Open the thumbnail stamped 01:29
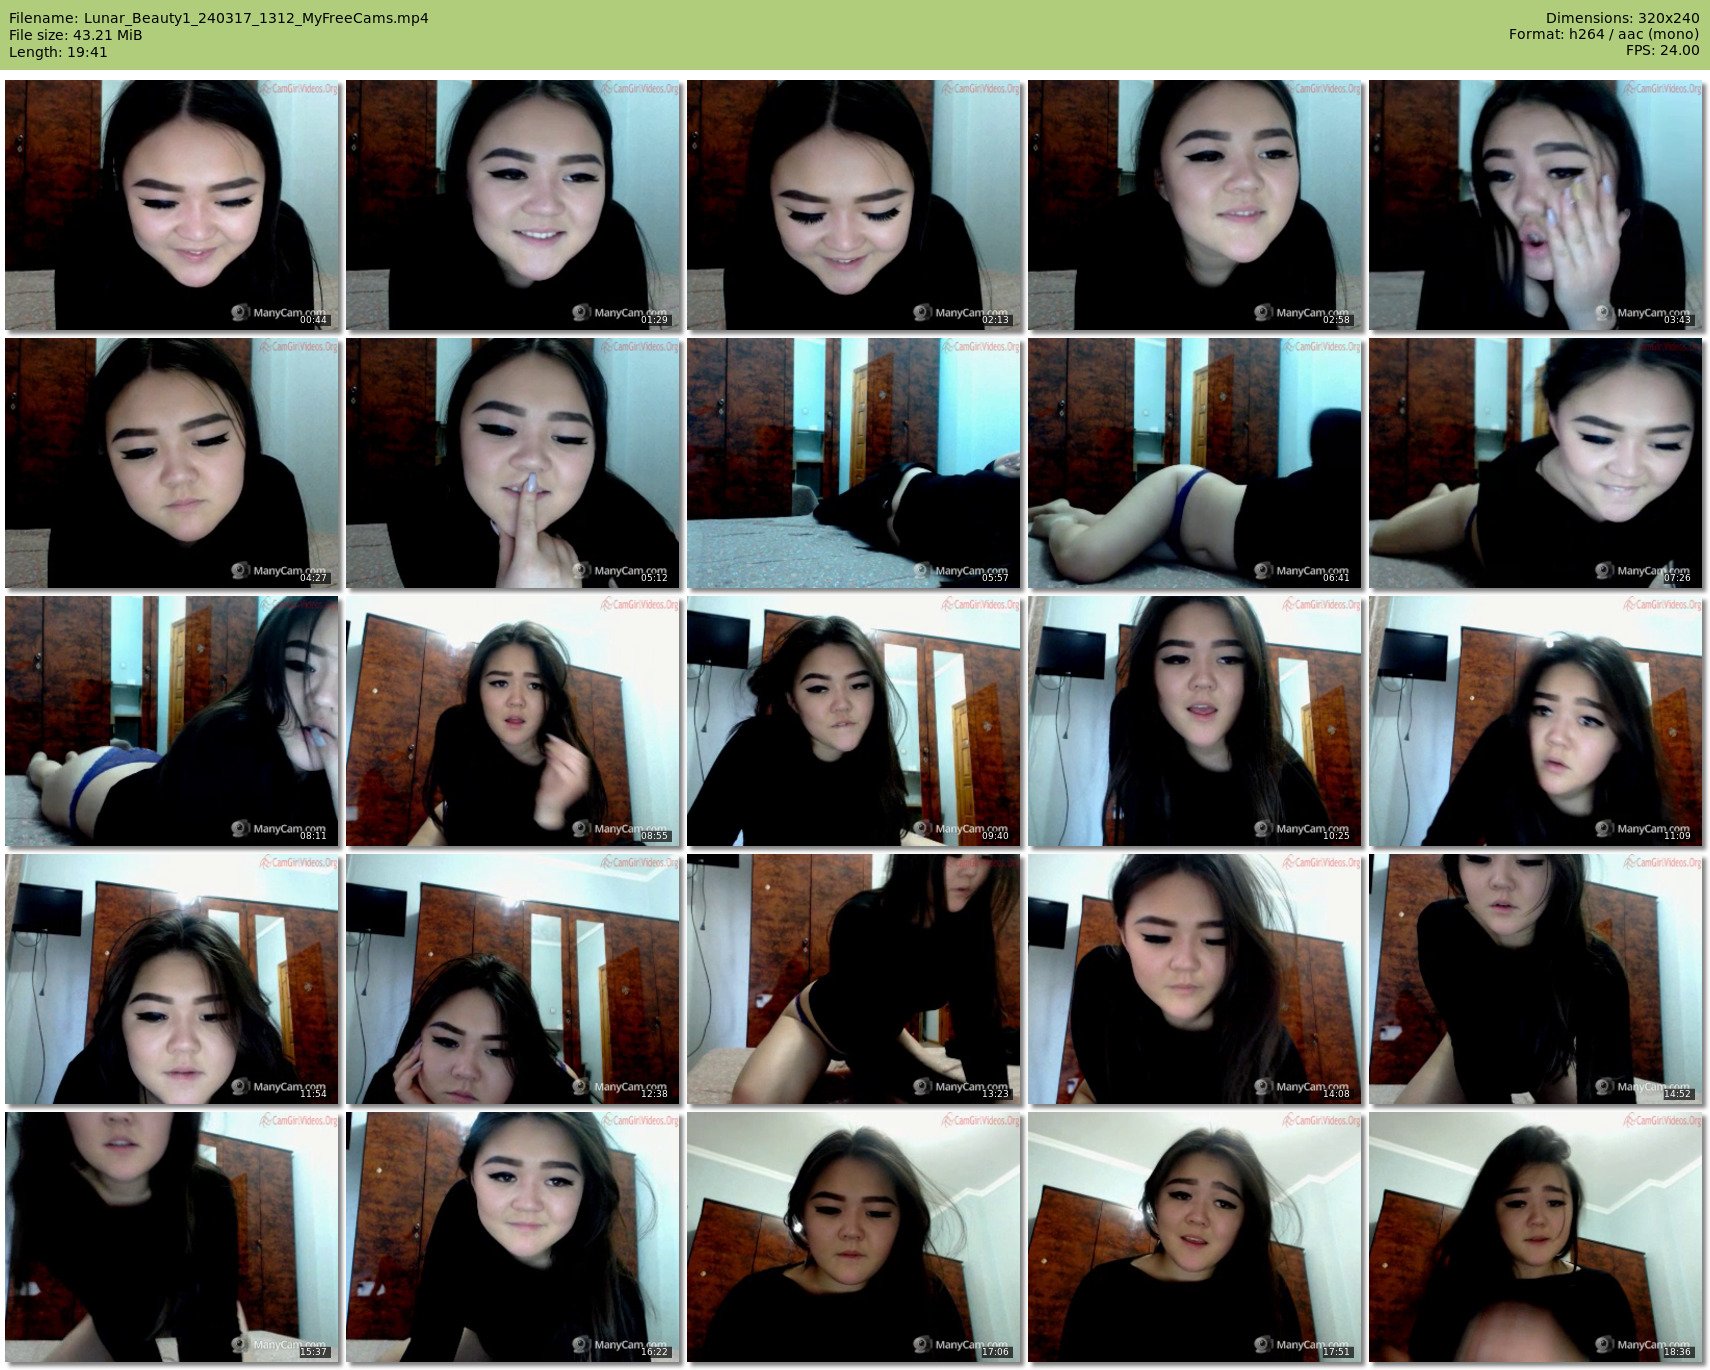 click(513, 205)
